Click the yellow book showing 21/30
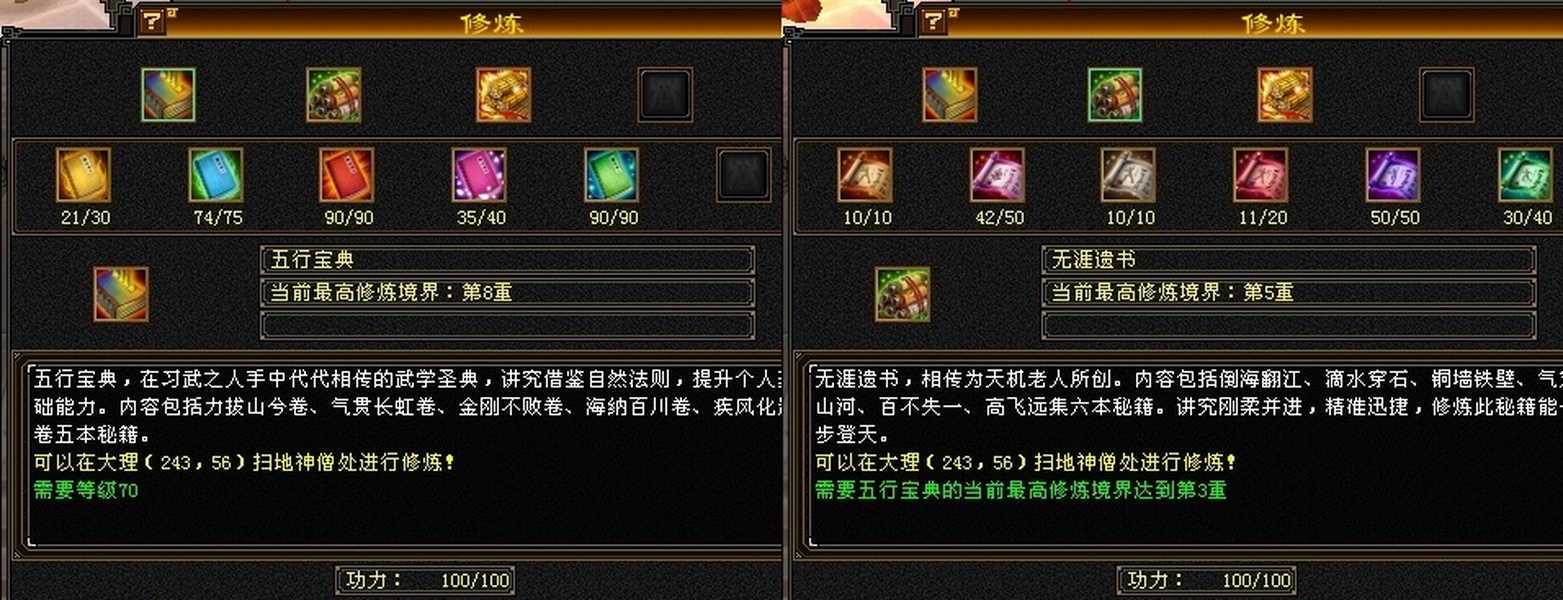1563x600 pixels. point(84,175)
